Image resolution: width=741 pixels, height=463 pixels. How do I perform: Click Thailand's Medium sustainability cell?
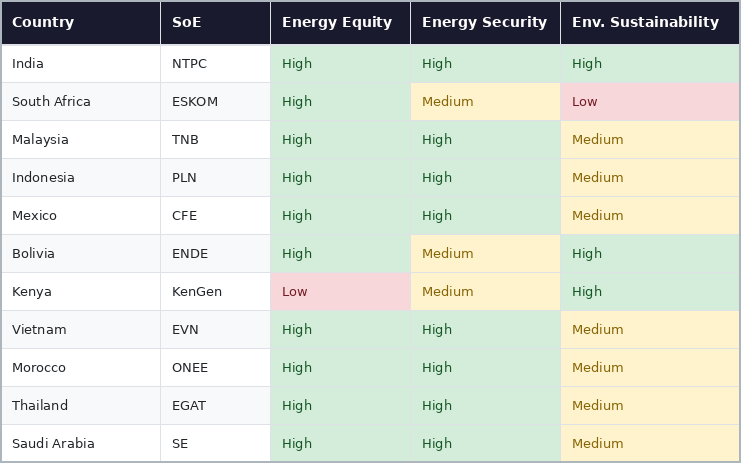pyautogui.click(x=650, y=406)
